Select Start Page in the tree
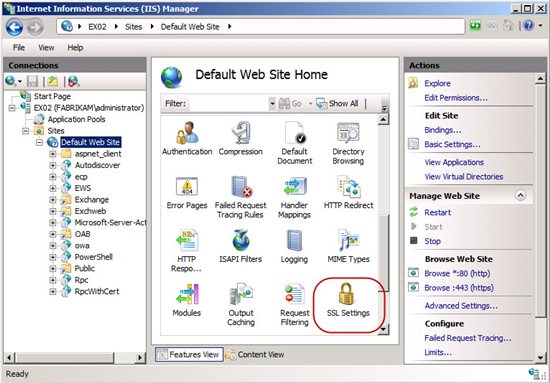Screen dimensions: 550x383 [52, 96]
